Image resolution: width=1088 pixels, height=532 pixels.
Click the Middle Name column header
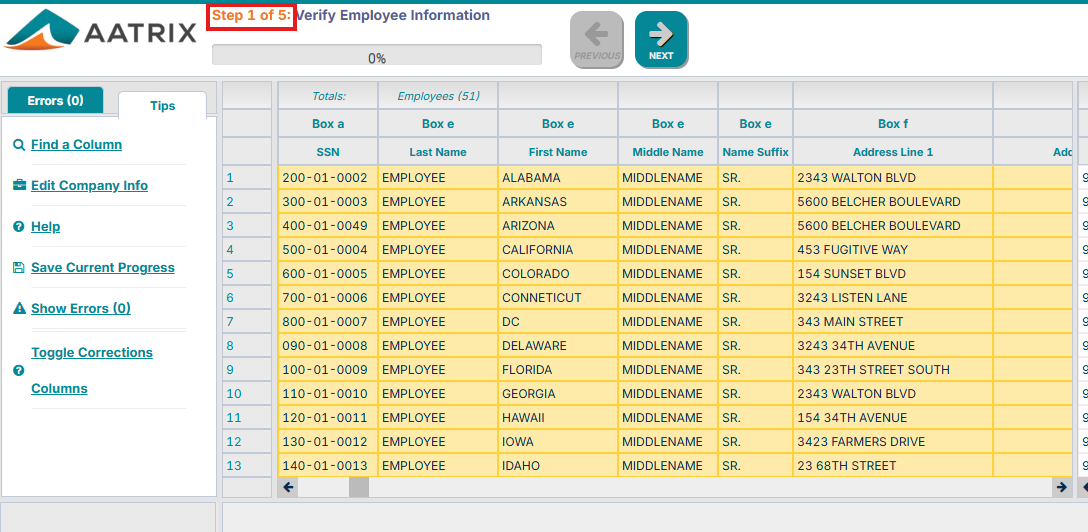668,152
